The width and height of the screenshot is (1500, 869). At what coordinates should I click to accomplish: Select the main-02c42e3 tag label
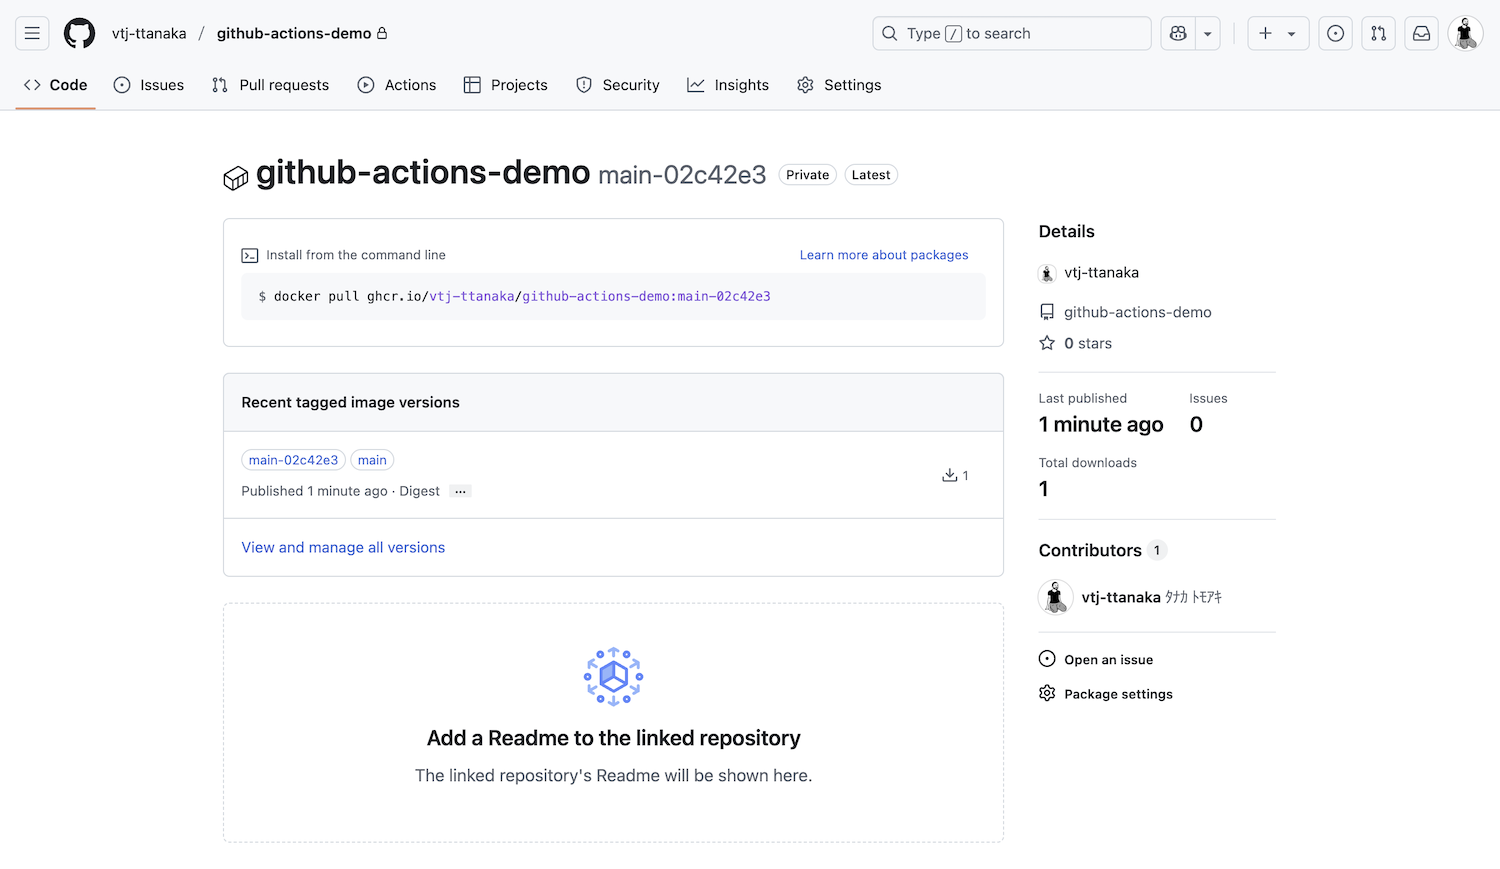tap(293, 460)
